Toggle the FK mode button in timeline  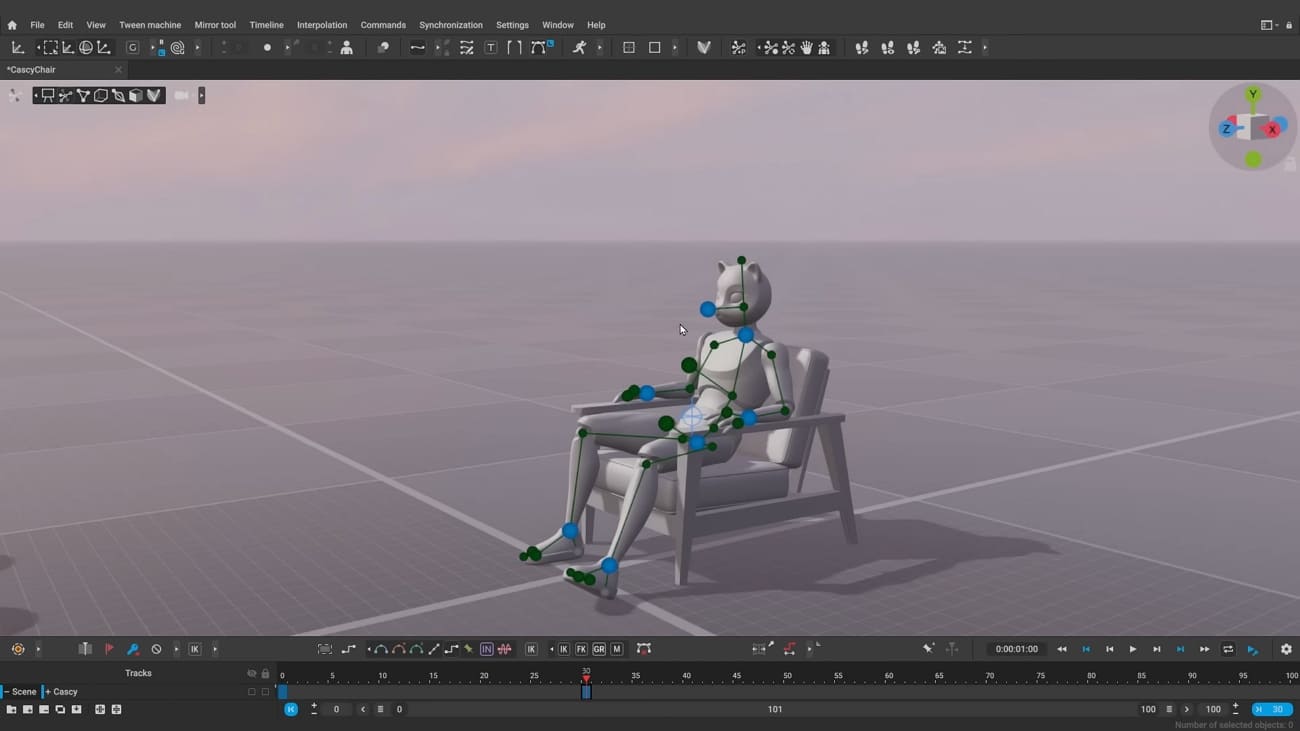coord(580,648)
